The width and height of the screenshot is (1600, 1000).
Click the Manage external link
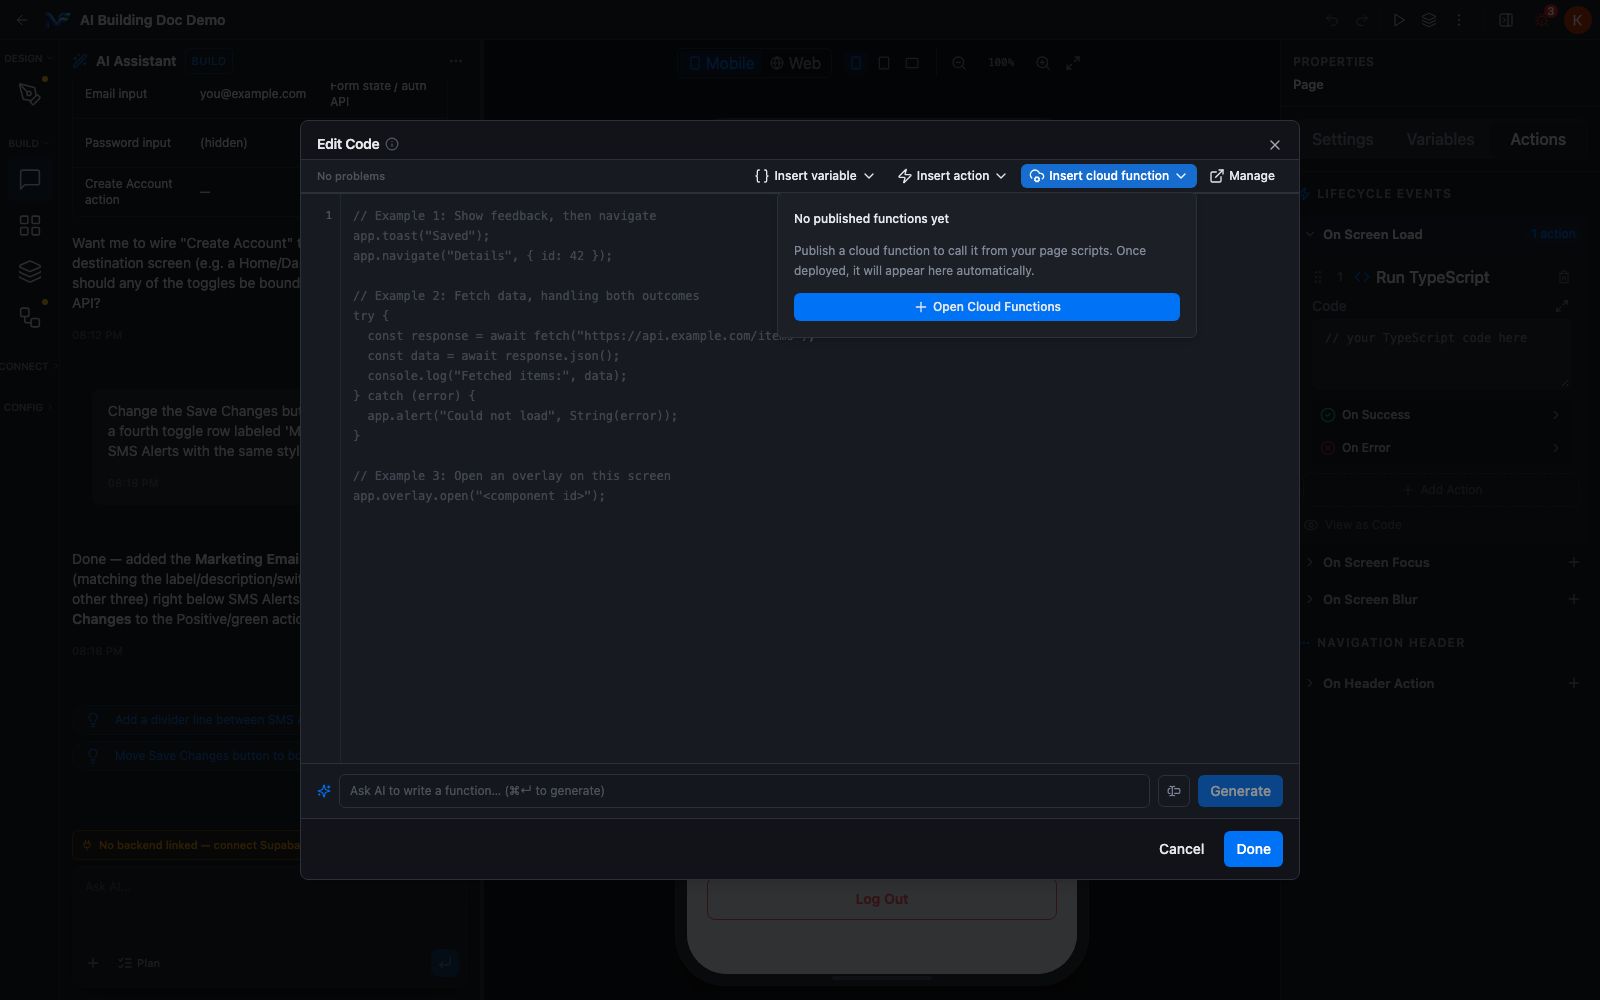[x=1242, y=176]
